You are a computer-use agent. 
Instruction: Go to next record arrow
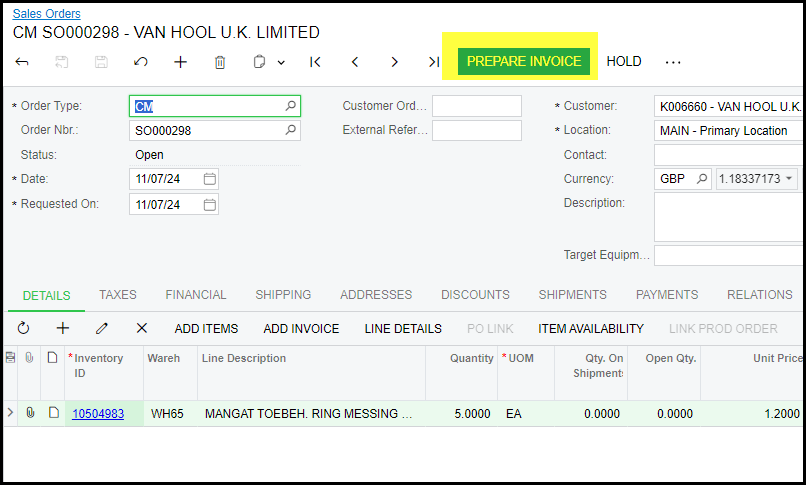(x=395, y=62)
